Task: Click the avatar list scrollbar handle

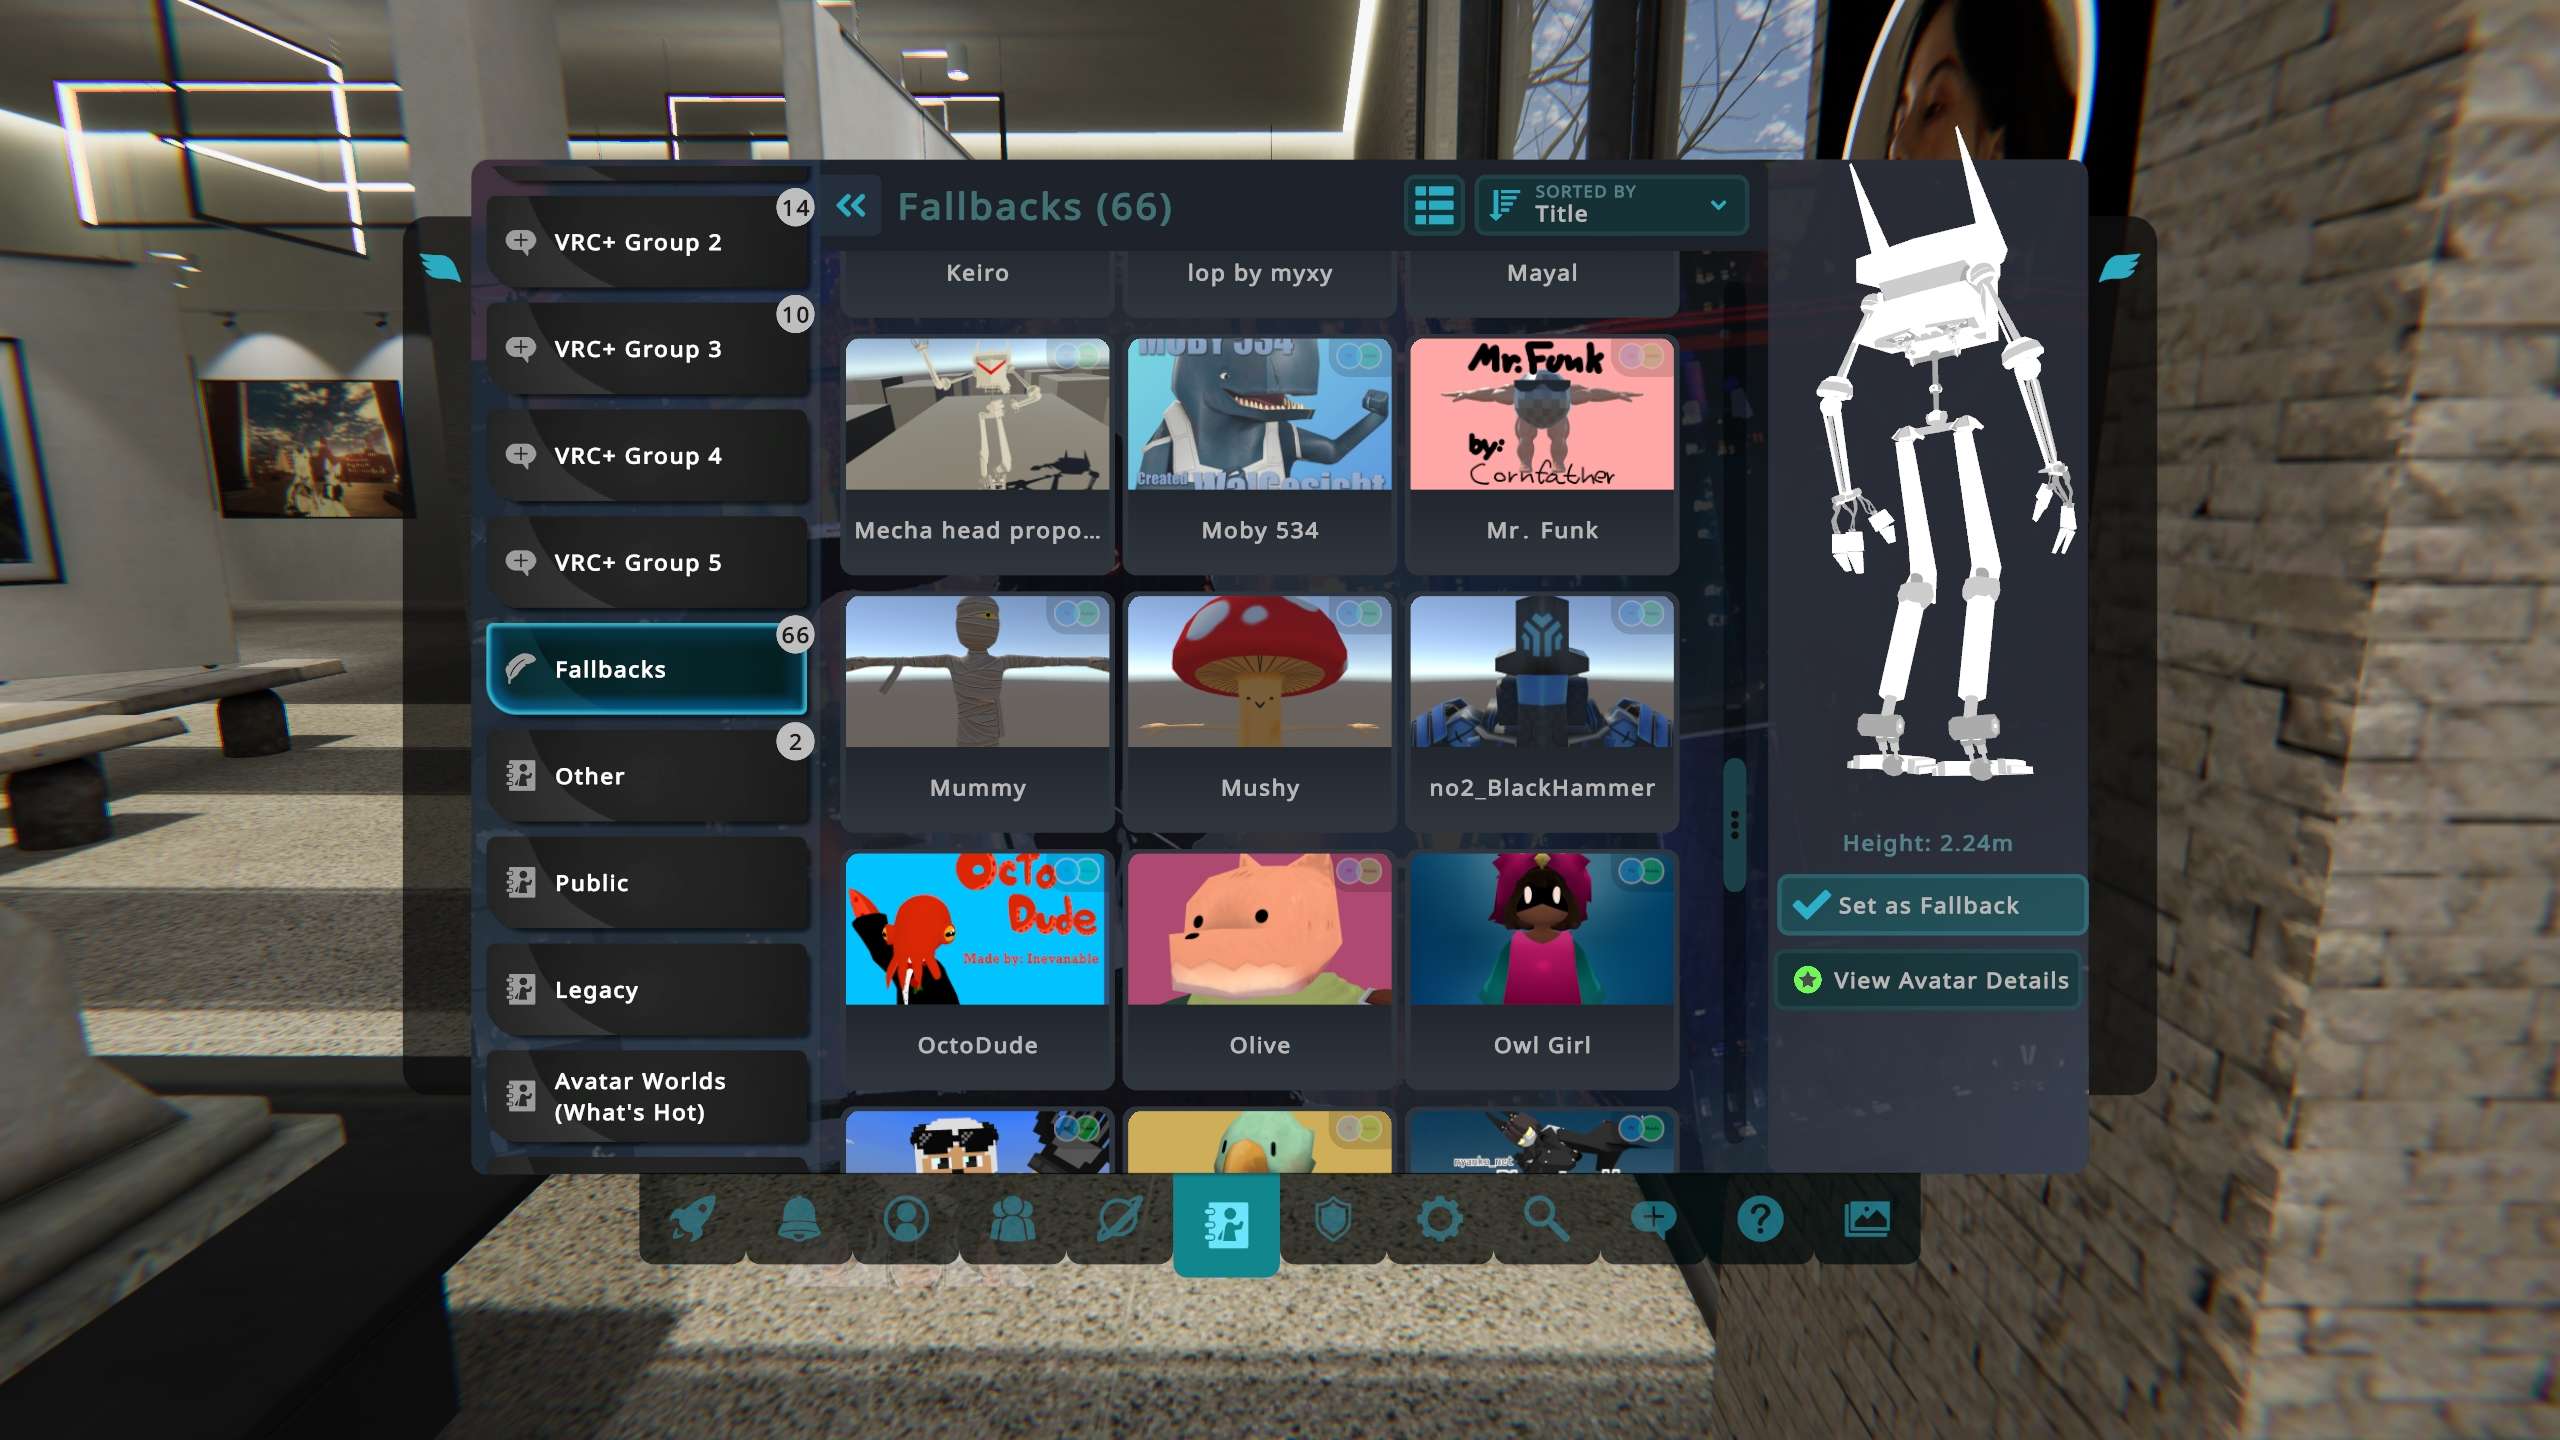Action: (1734, 824)
